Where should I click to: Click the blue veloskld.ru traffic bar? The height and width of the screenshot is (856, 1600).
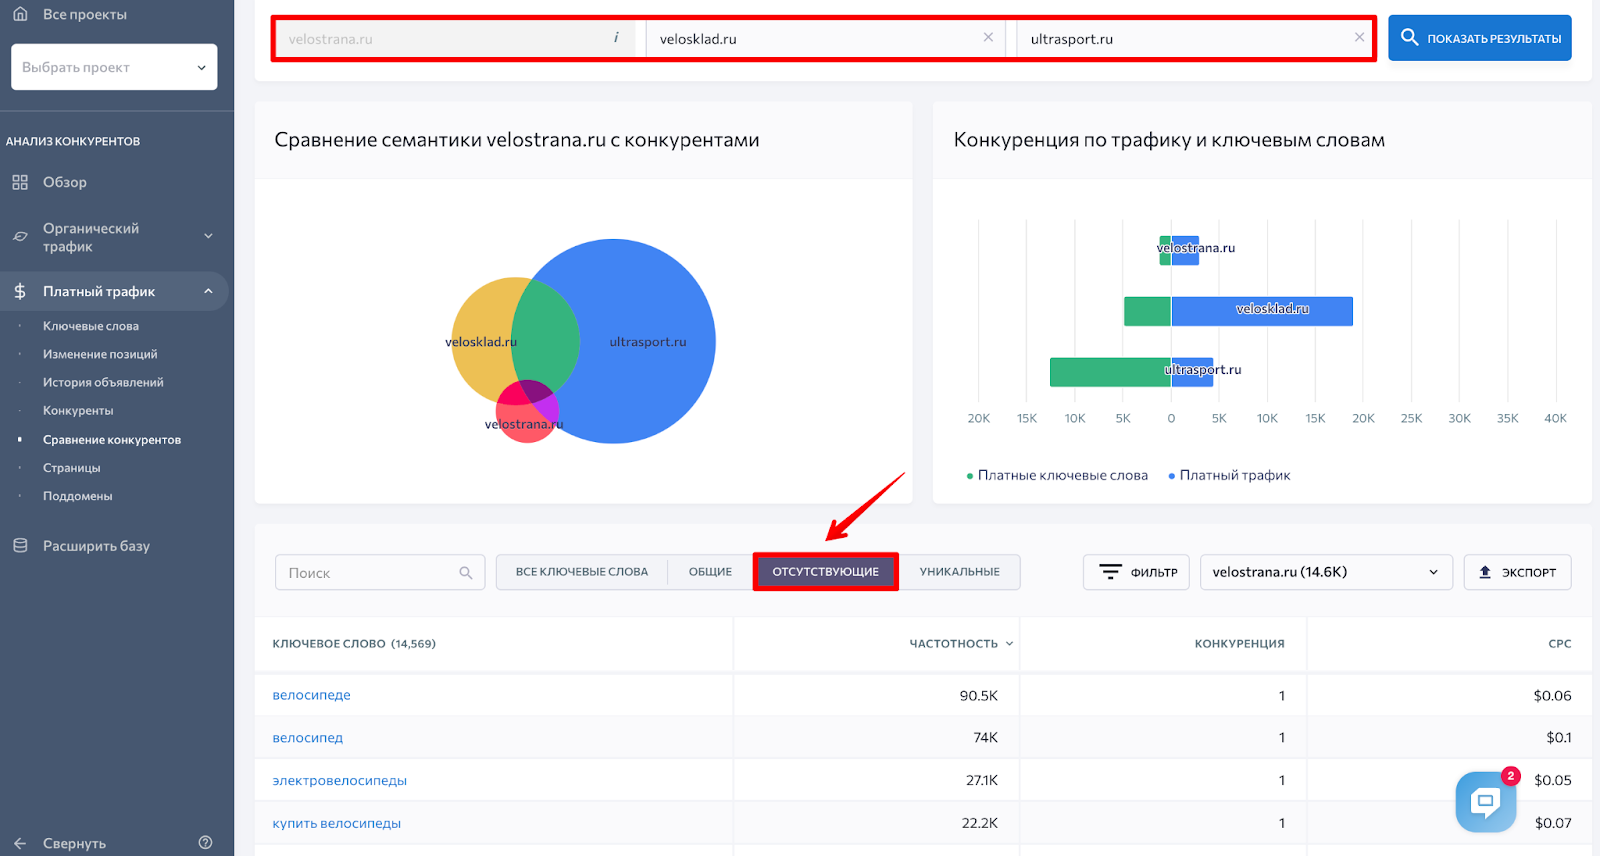click(x=1262, y=311)
